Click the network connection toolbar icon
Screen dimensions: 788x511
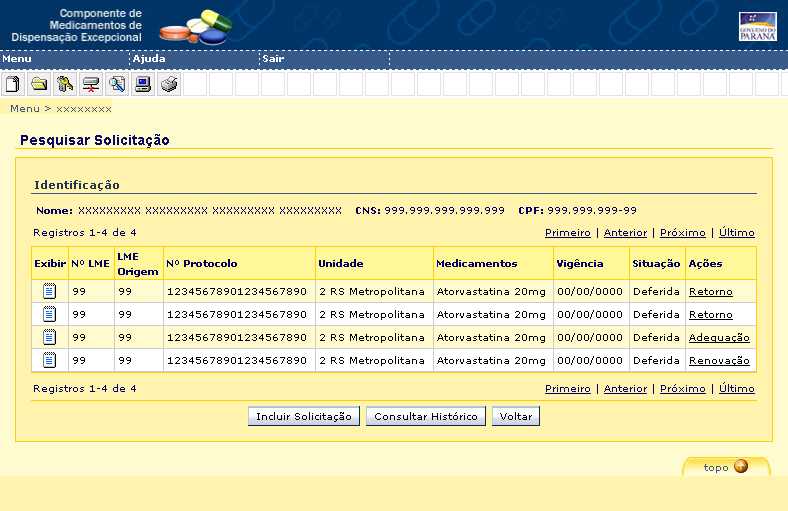[91, 84]
